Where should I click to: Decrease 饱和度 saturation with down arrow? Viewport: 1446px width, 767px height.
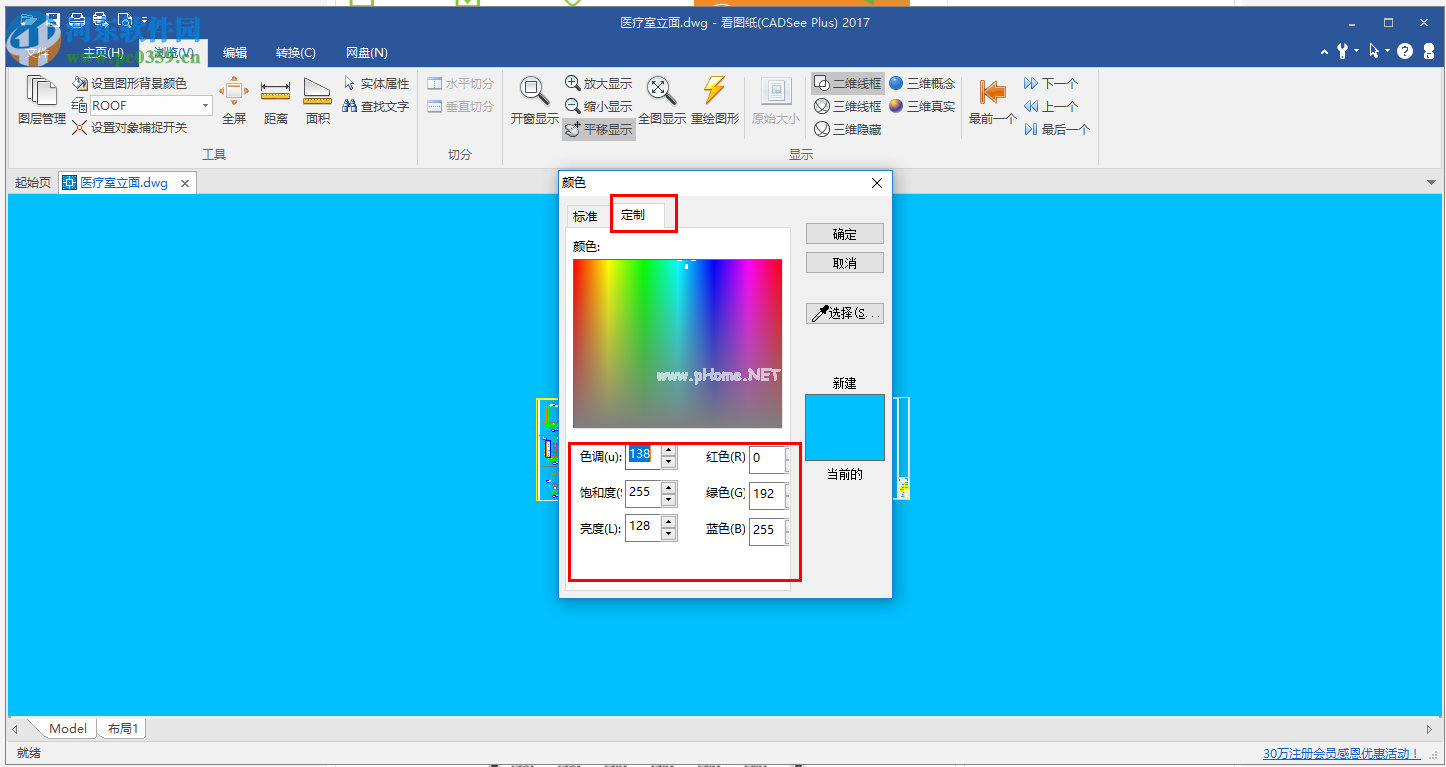668,498
